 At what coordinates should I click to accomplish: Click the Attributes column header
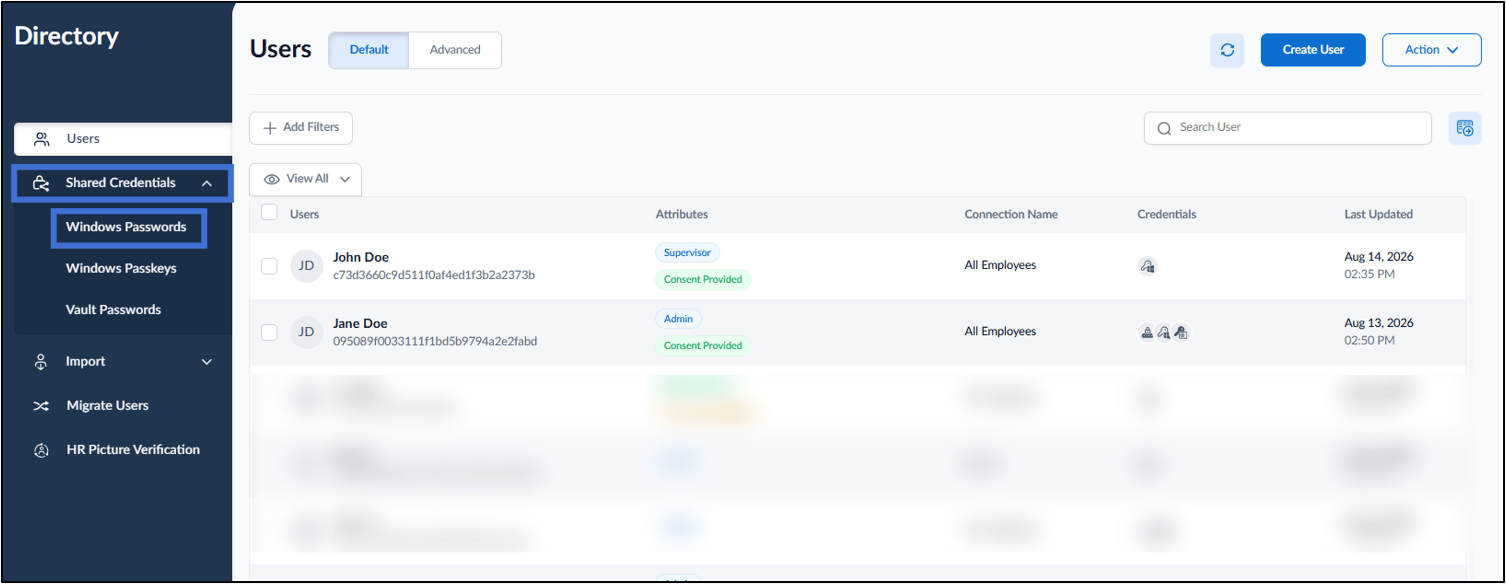(x=682, y=215)
